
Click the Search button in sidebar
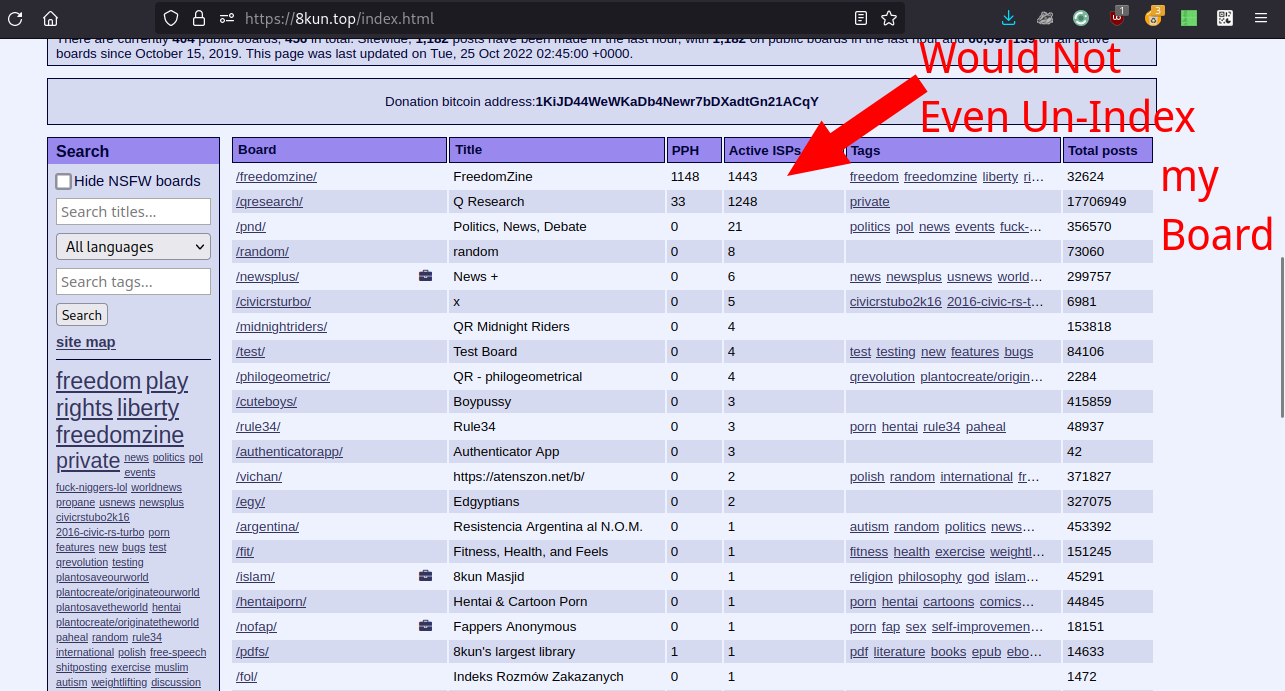coord(82,315)
